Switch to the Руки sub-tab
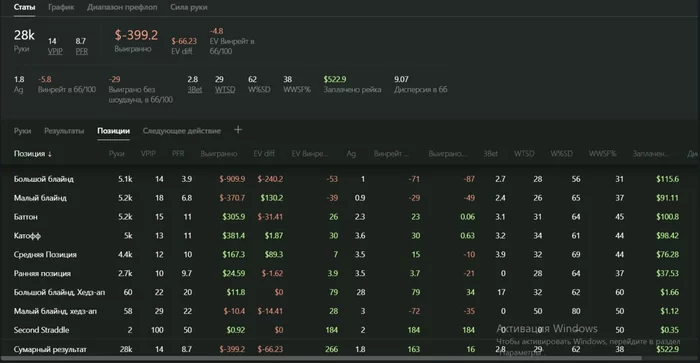The height and width of the screenshot is (363, 700). pyautogui.click(x=22, y=131)
